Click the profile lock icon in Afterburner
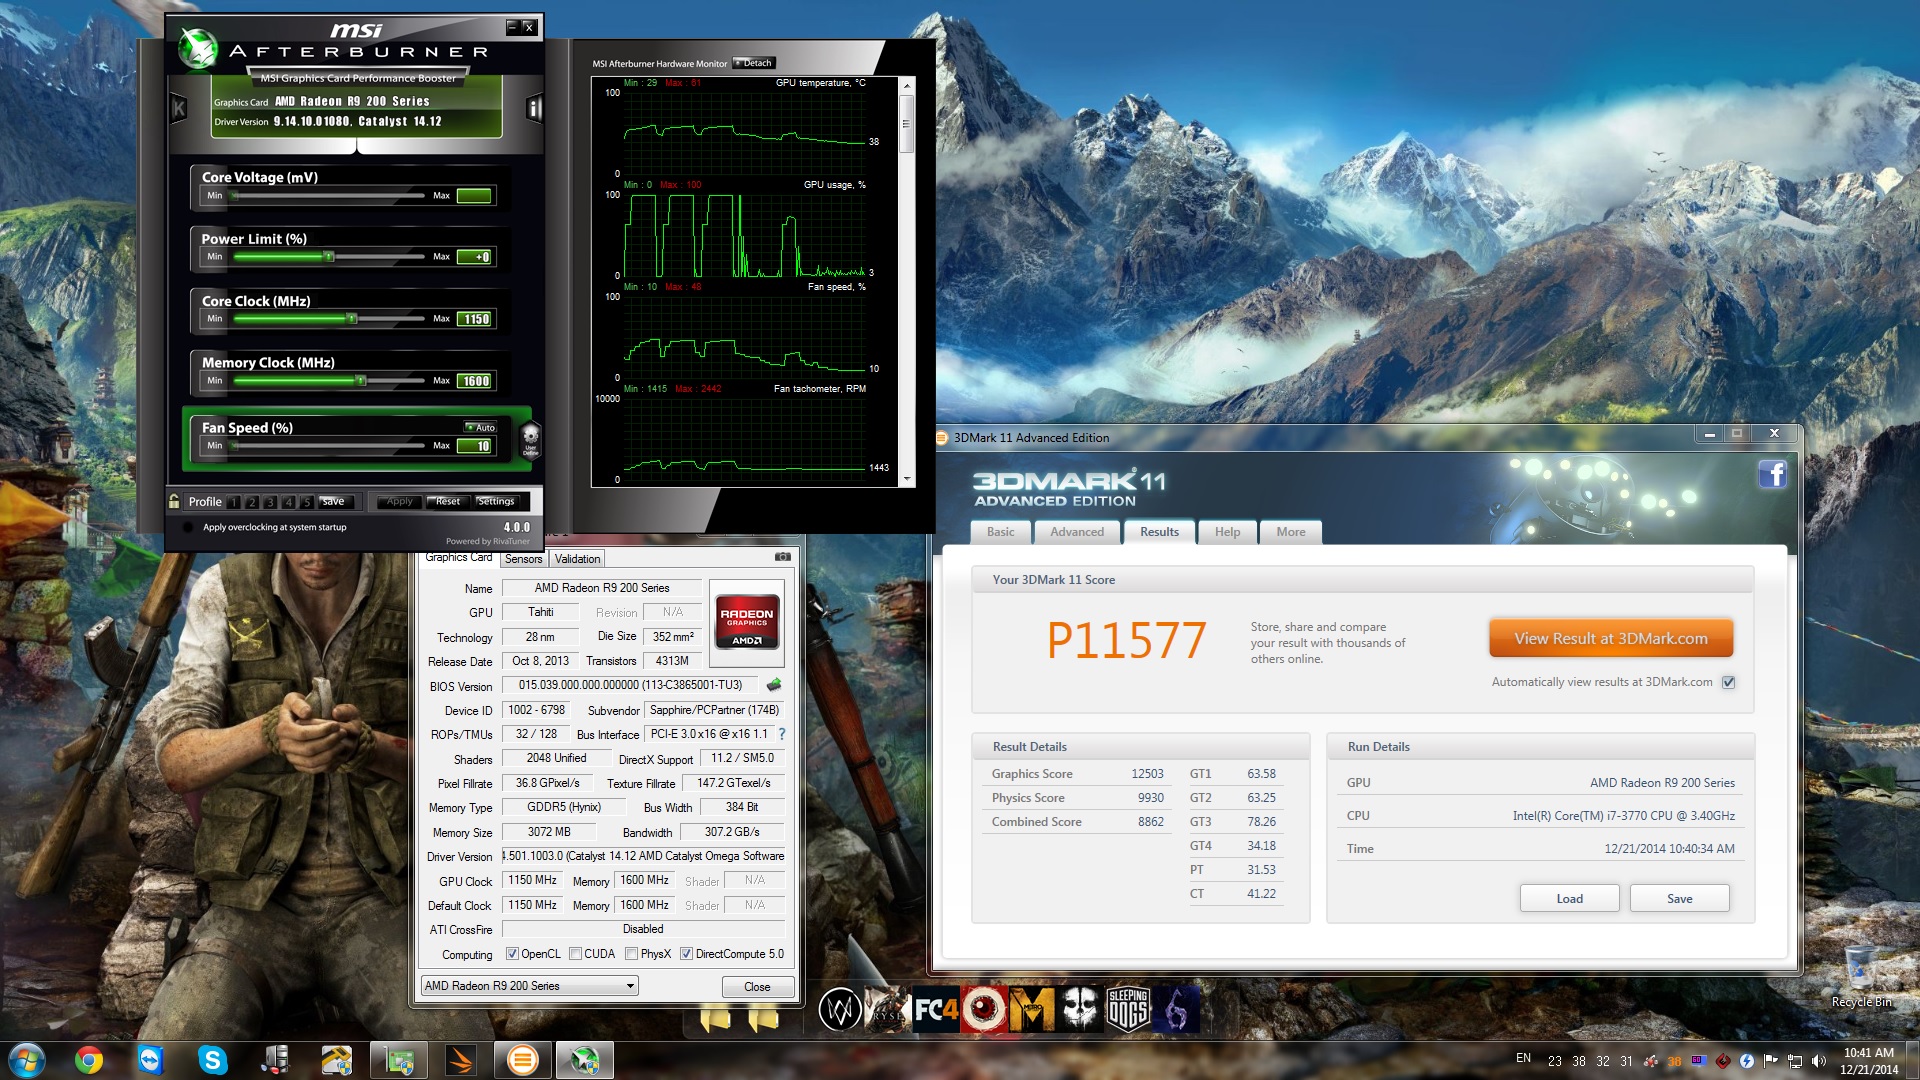1920x1080 pixels. (174, 501)
